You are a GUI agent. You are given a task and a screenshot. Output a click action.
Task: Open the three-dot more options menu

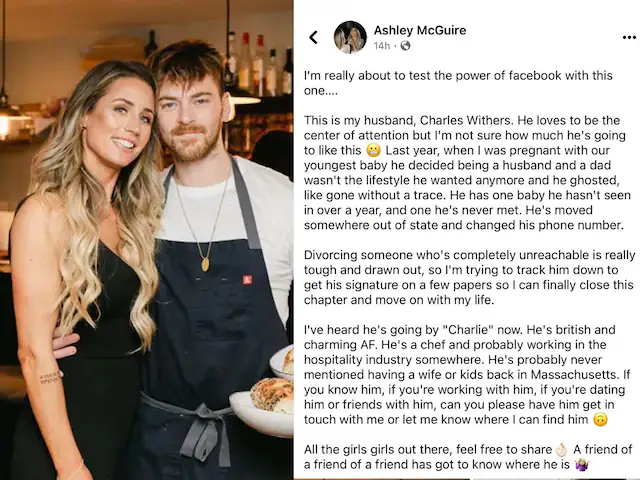point(629,38)
